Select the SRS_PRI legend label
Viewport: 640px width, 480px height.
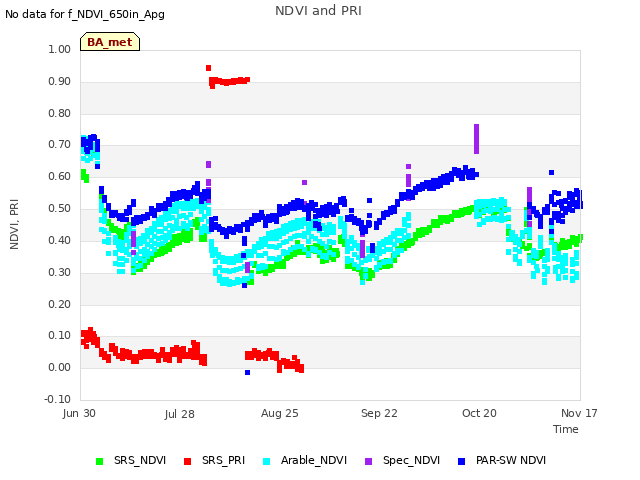pos(223,460)
